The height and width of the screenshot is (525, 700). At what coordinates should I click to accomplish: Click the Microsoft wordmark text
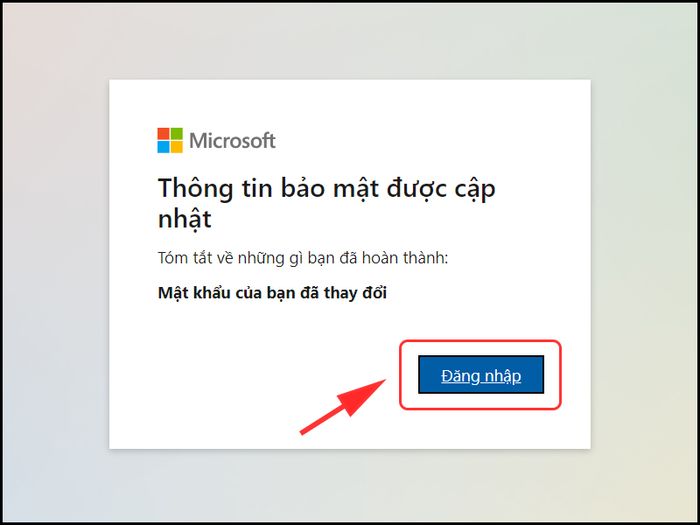click(232, 141)
